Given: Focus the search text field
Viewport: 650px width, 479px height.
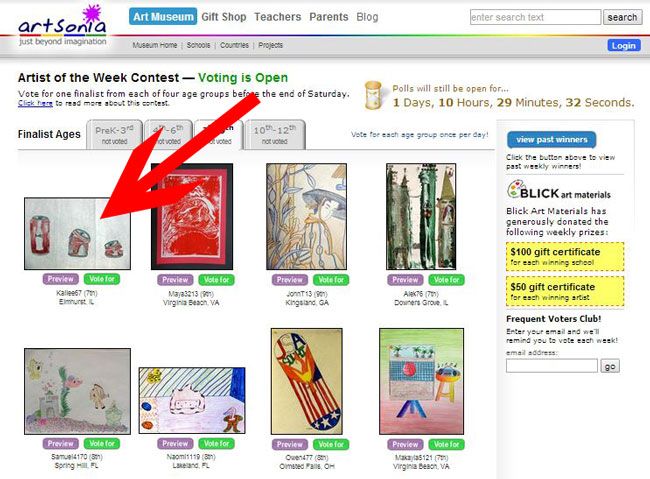Looking at the screenshot, I should pos(535,17).
